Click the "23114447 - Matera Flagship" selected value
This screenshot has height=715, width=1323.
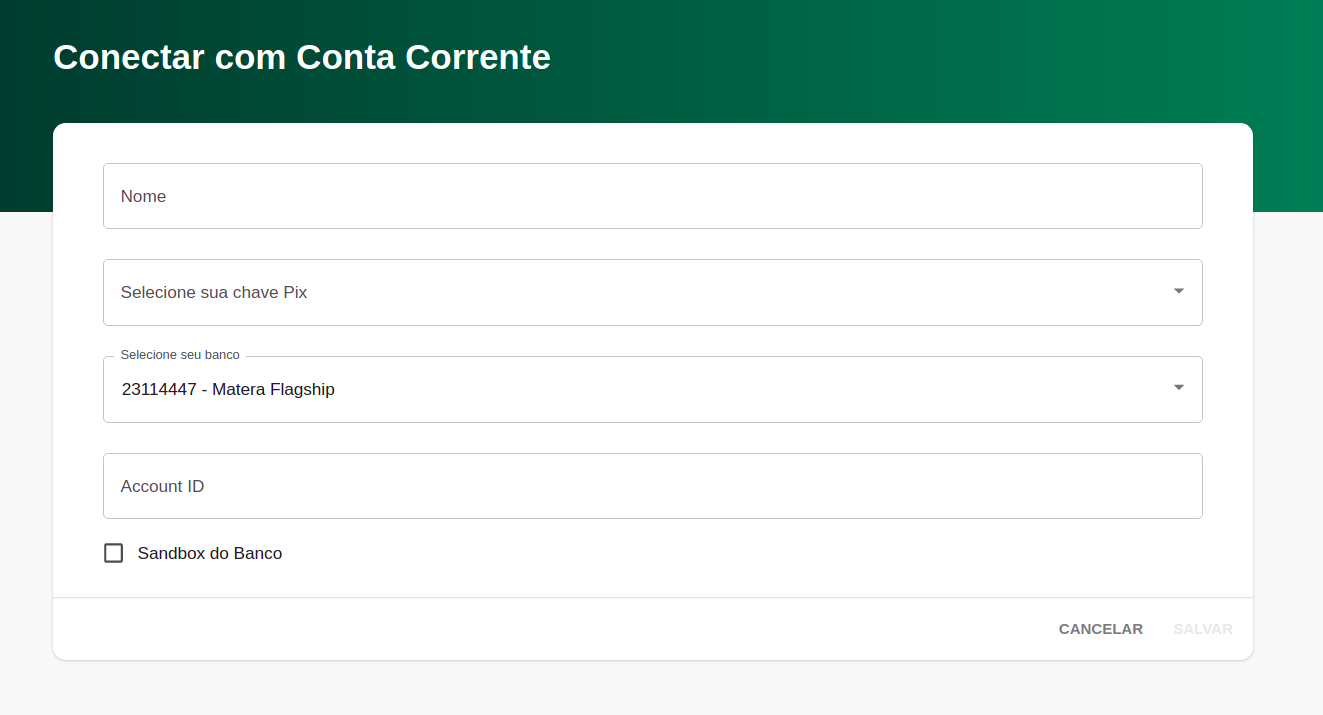(228, 390)
